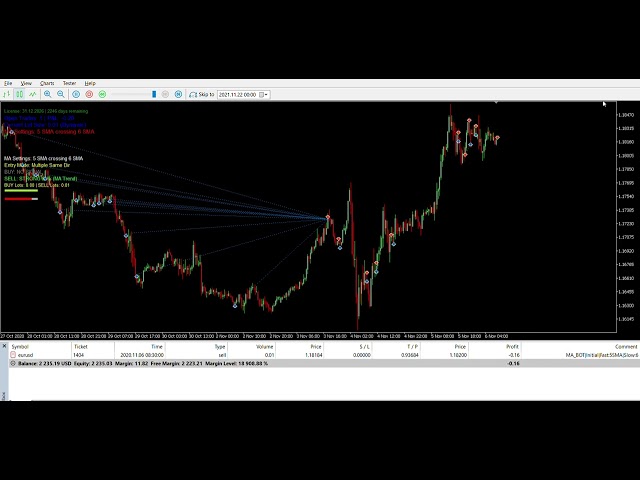Click the red stop testing button

(89, 94)
